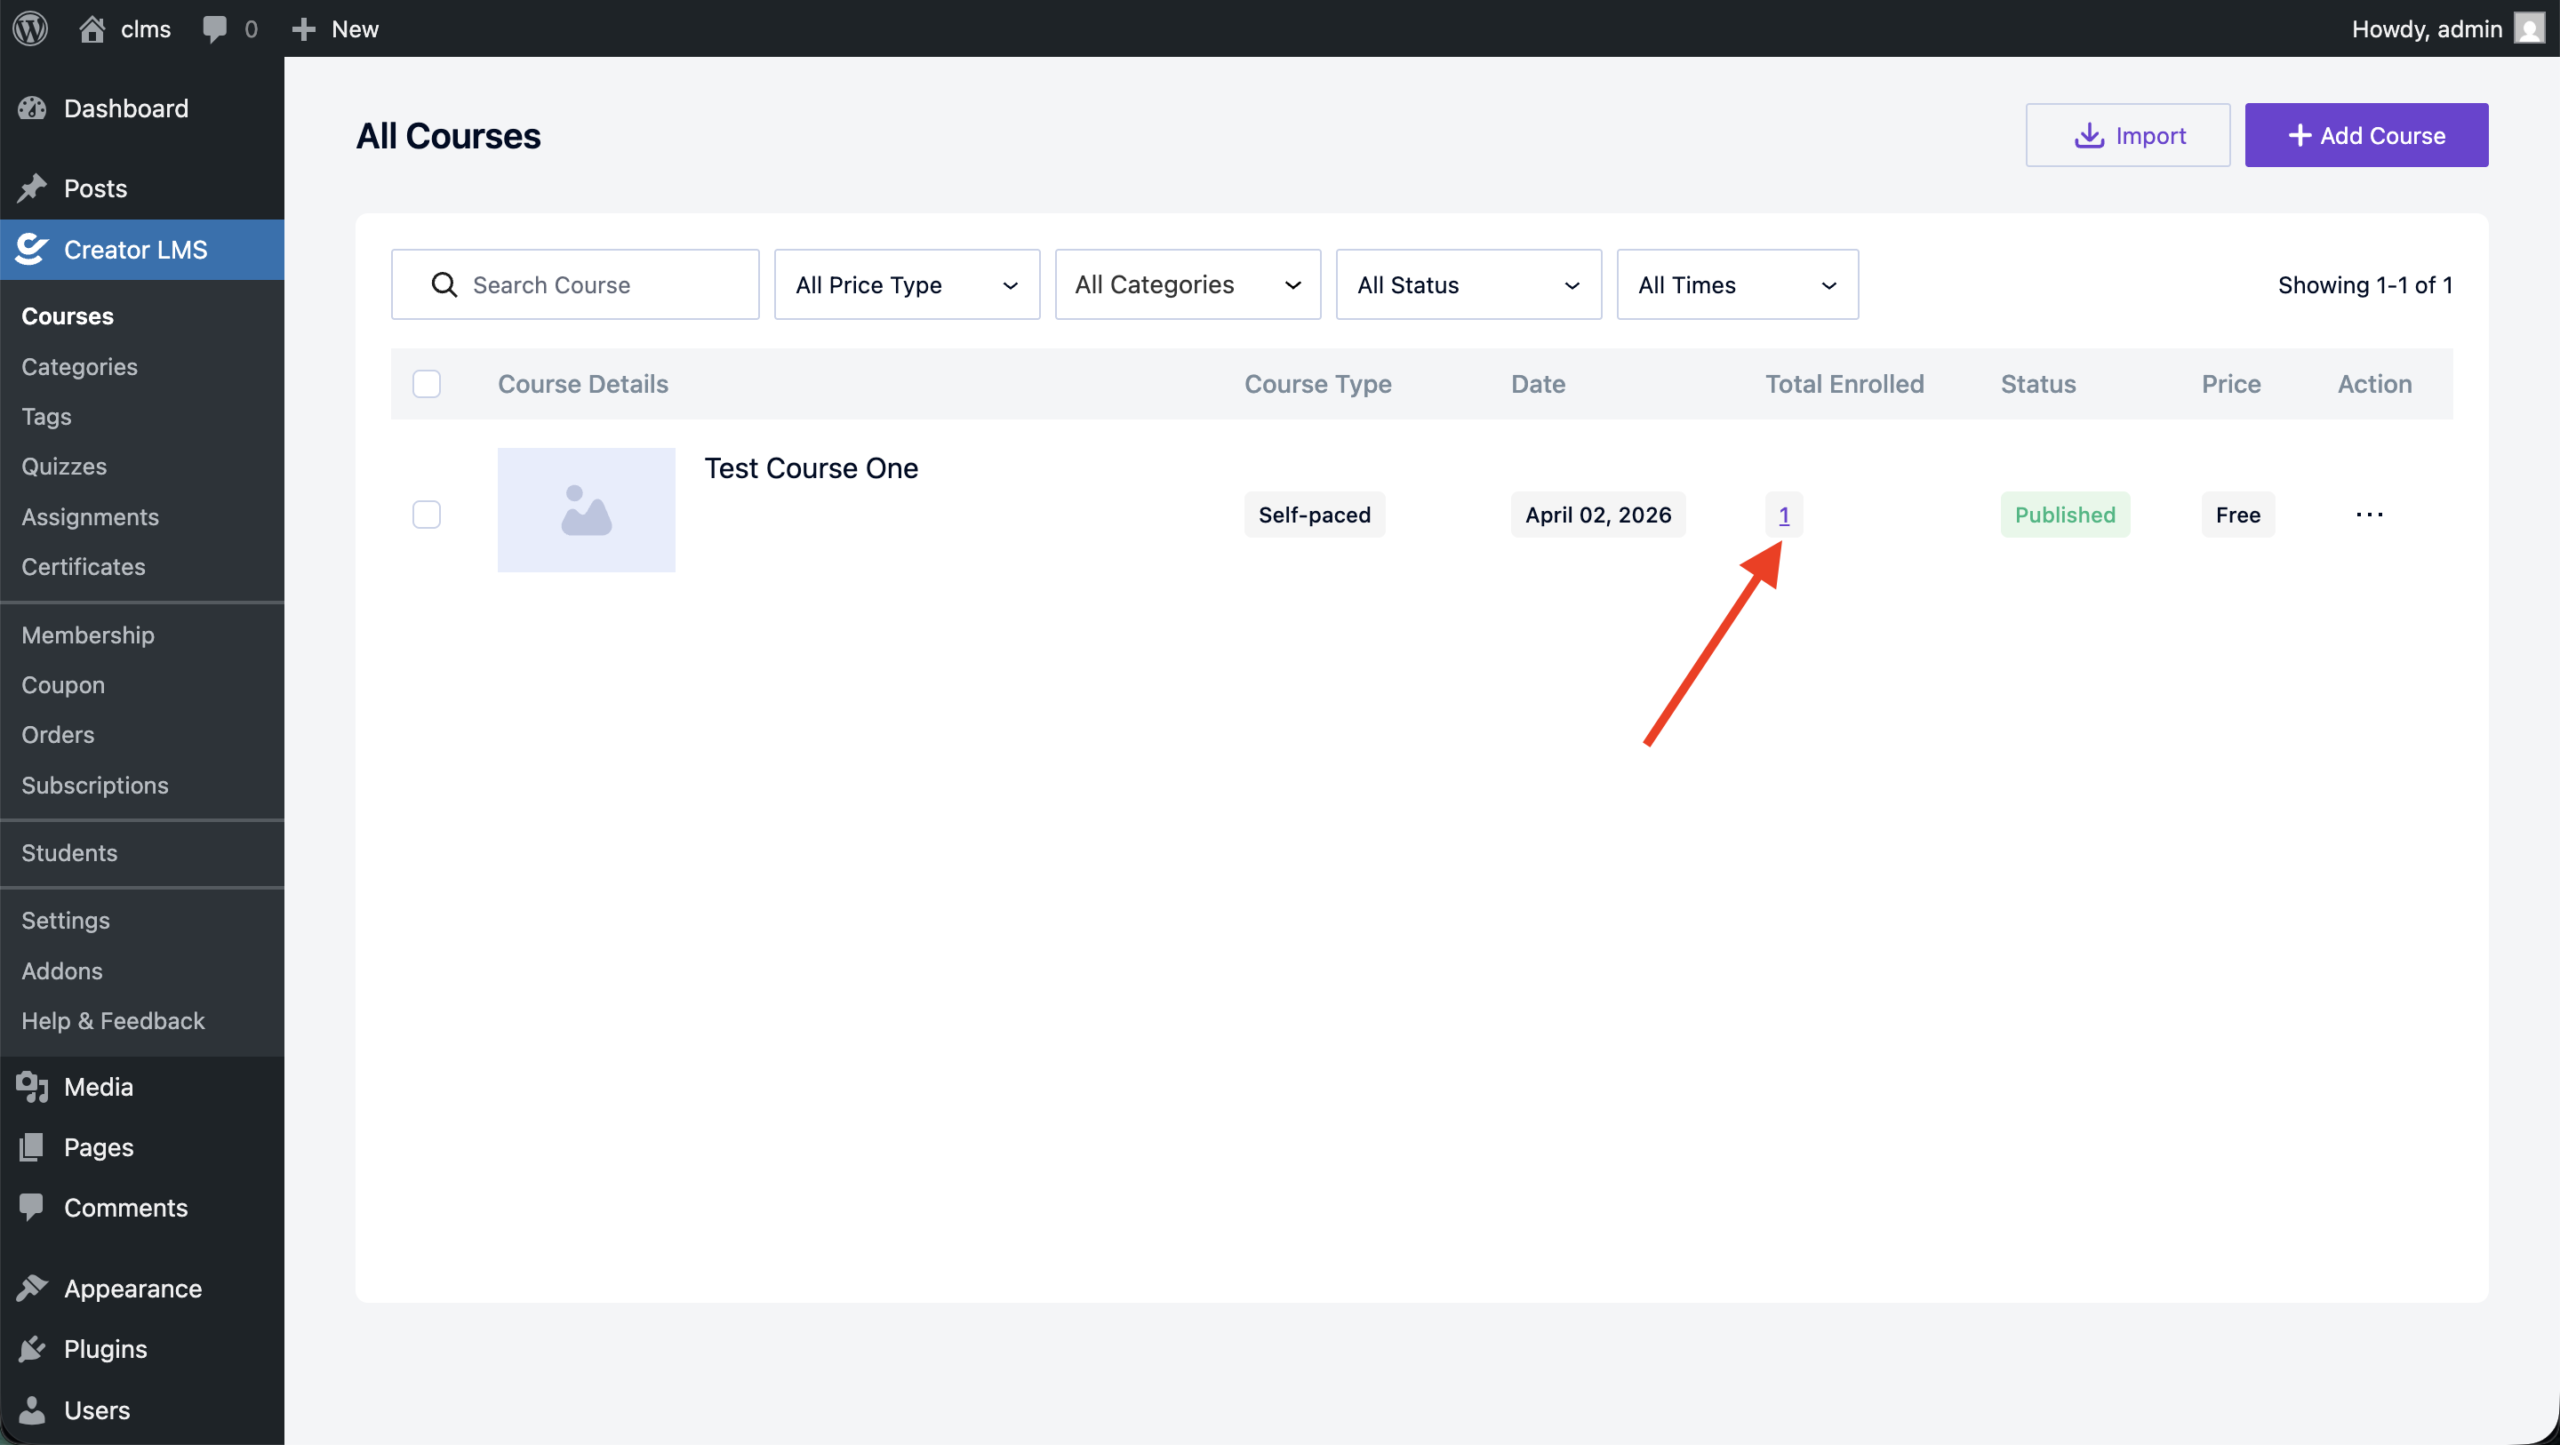The width and height of the screenshot is (2560, 1445).
Task: Open the Media library icon
Action: [x=32, y=1087]
